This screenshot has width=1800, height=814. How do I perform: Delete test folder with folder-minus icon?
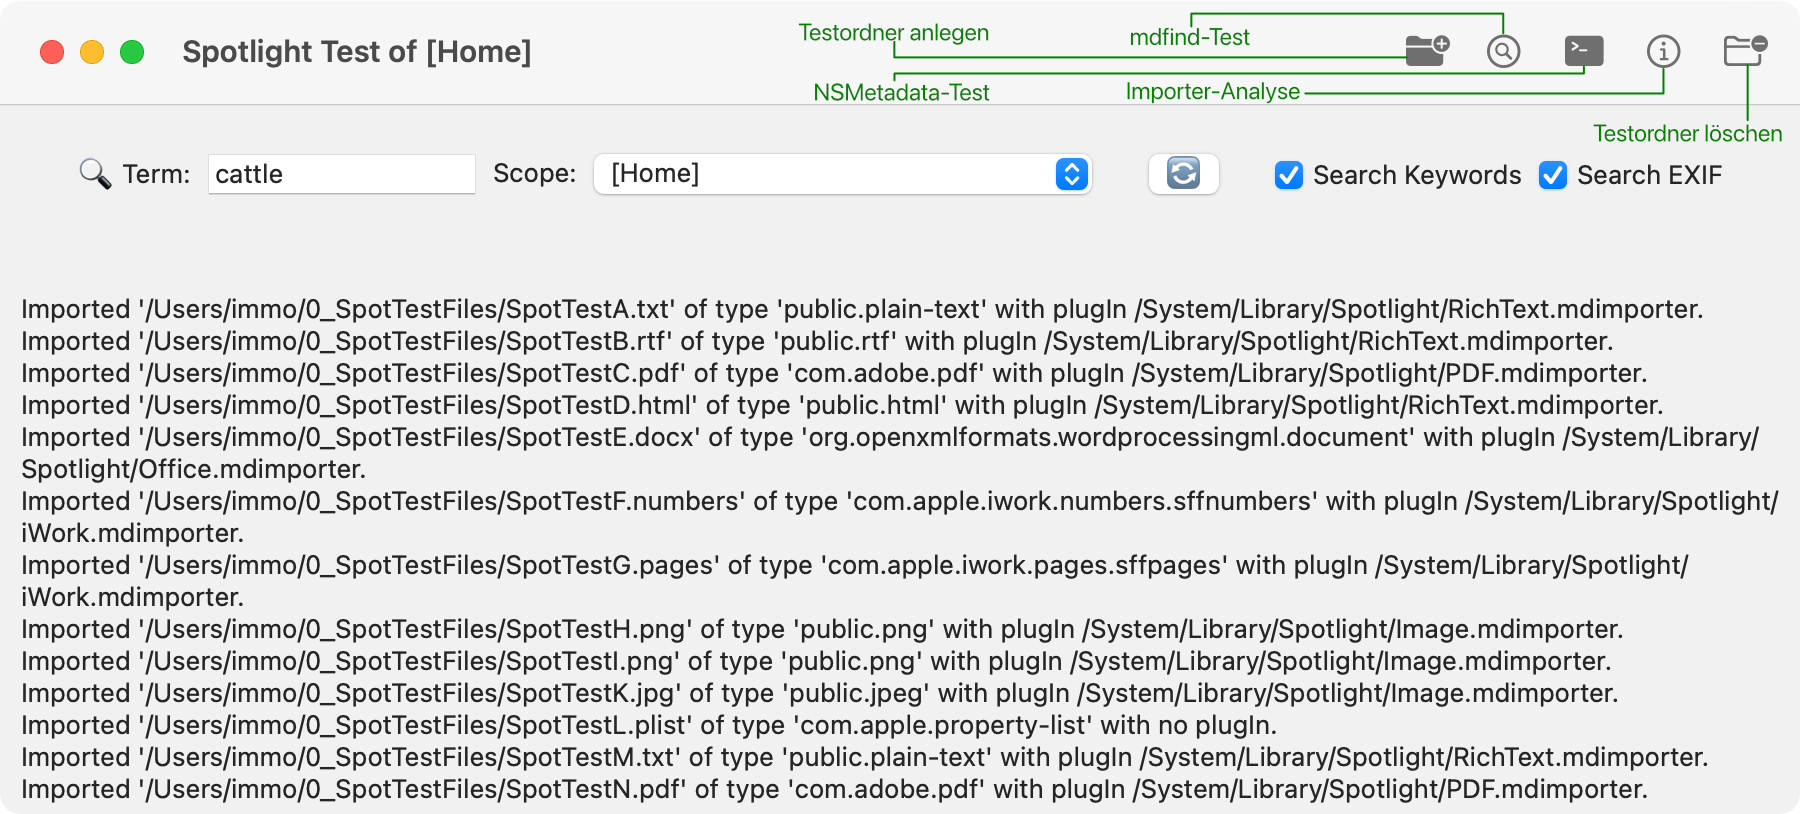coord(1746,50)
